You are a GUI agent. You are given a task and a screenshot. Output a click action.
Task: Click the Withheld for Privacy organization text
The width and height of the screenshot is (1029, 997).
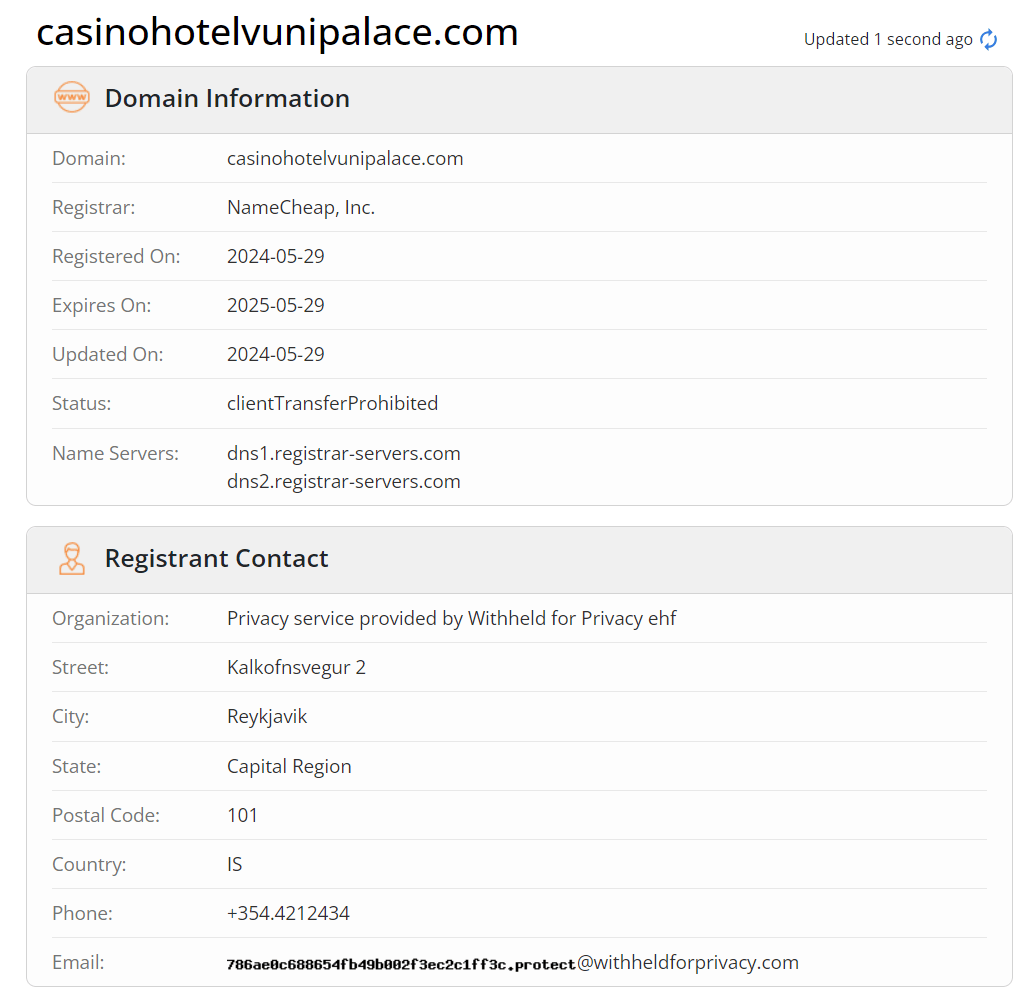click(x=452, y=618)
